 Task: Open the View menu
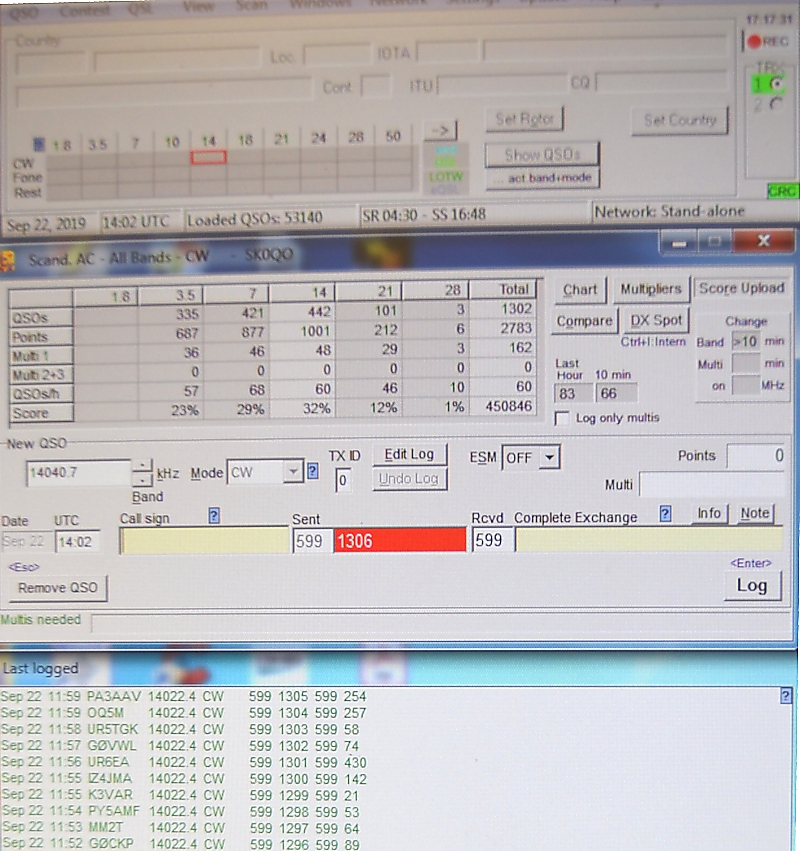[x=199, y=6]
